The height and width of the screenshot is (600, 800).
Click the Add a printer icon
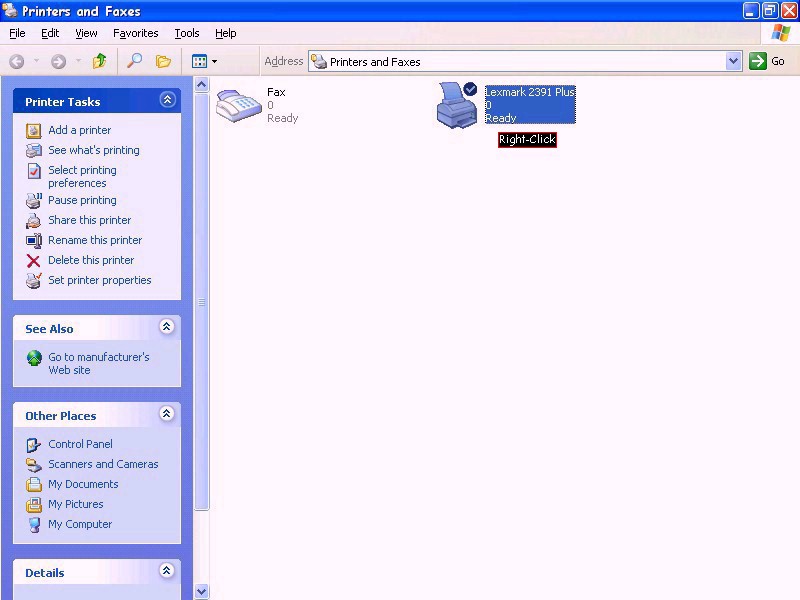pos(34,131)
